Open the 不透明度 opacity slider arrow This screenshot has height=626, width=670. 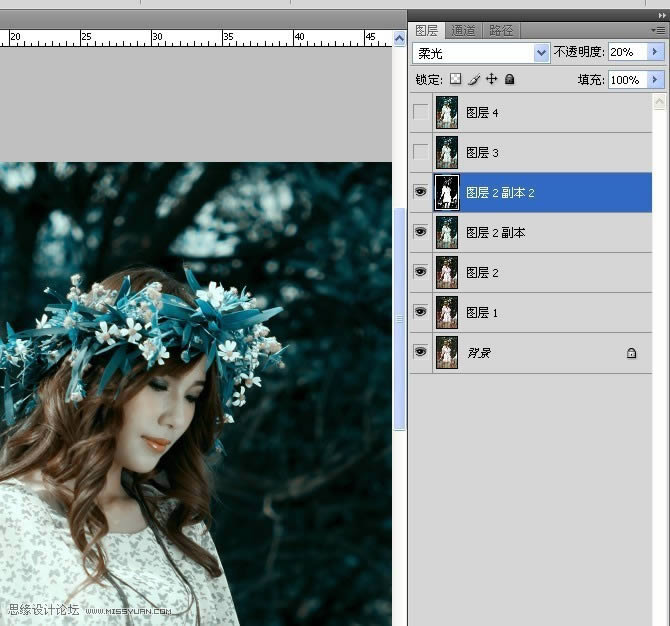(x=657, y=52)
